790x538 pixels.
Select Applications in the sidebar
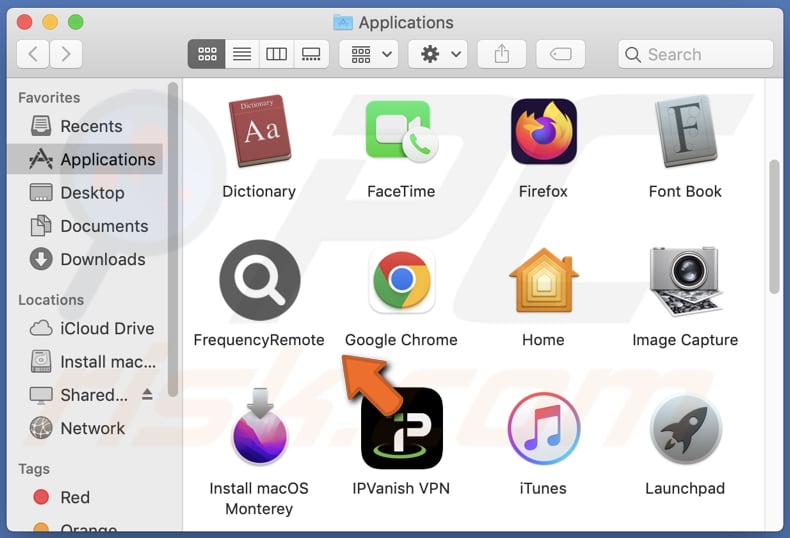[85, 159]
